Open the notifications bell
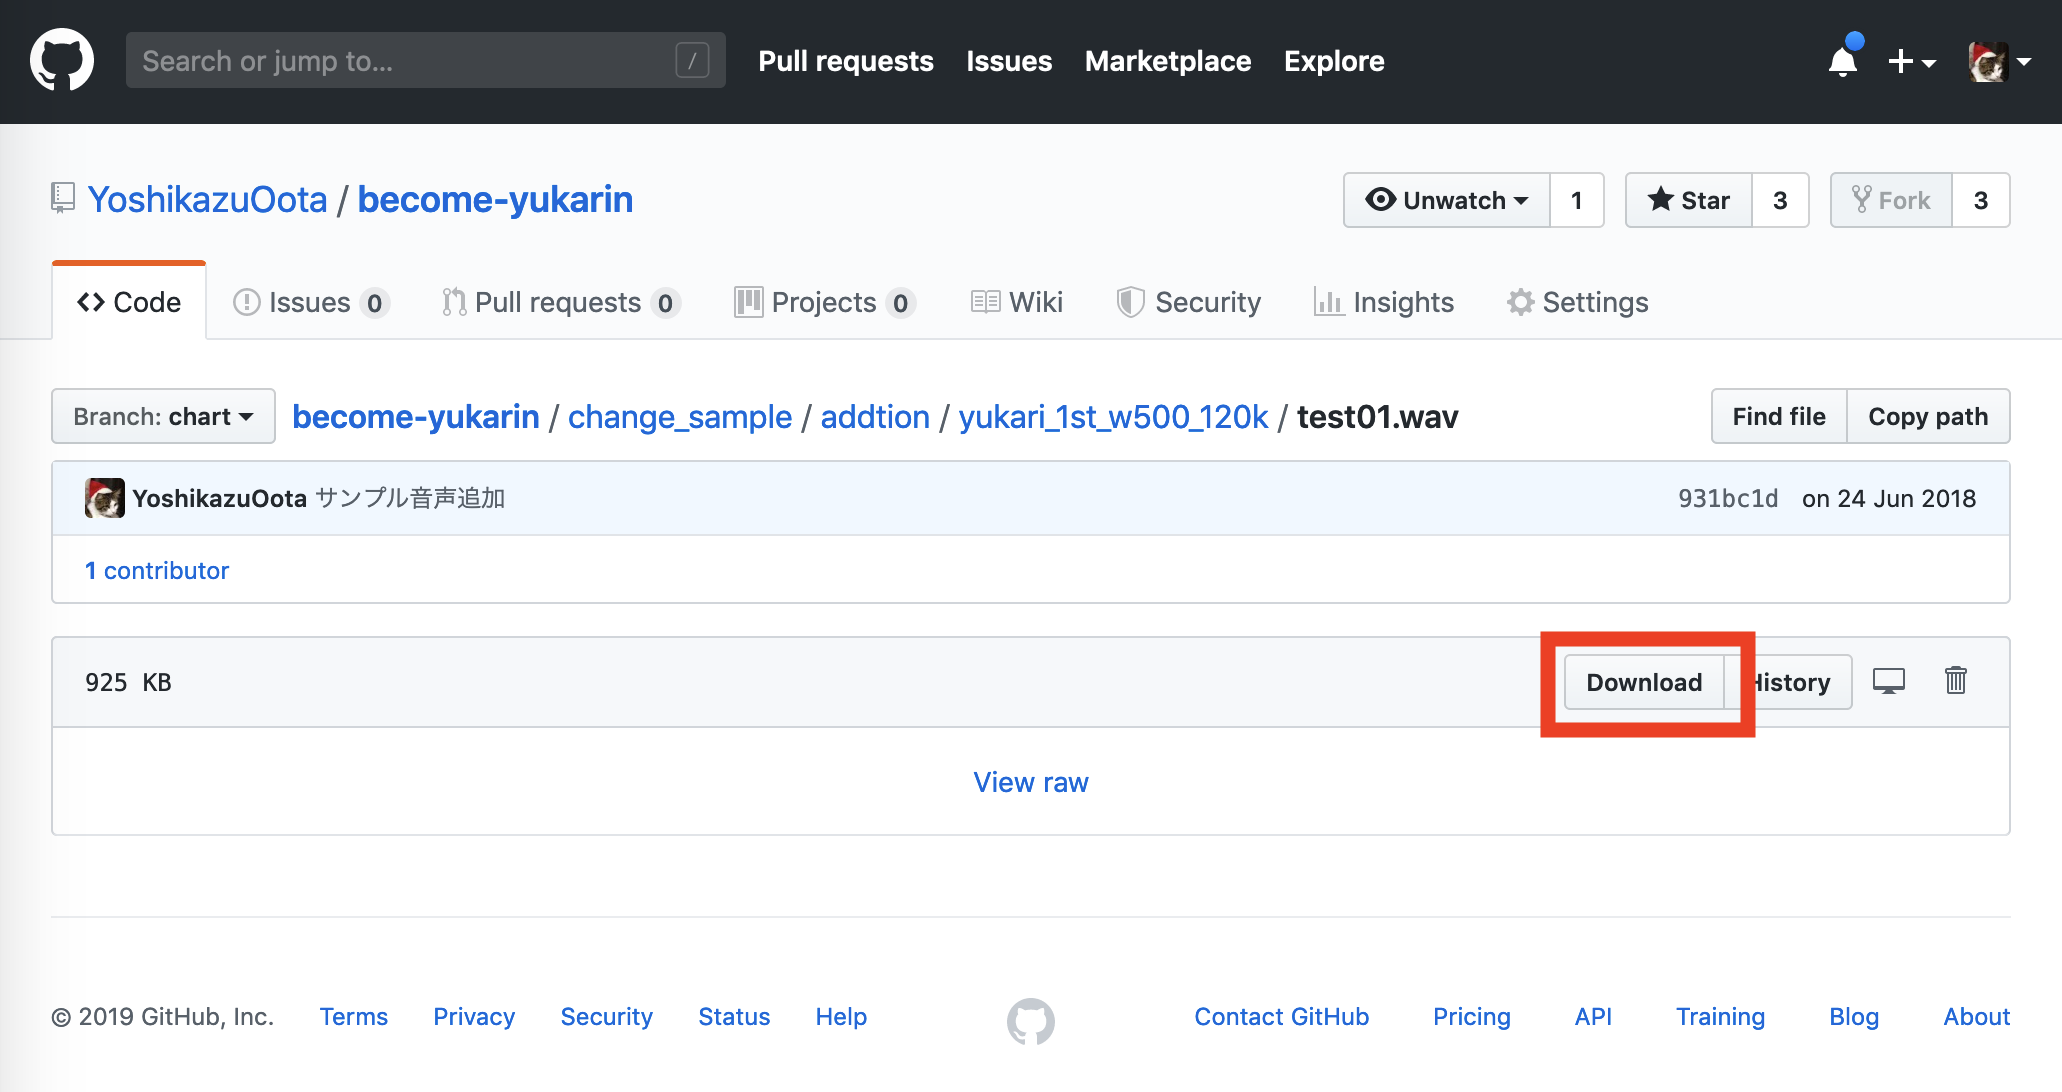 [x=1842, y=62]
